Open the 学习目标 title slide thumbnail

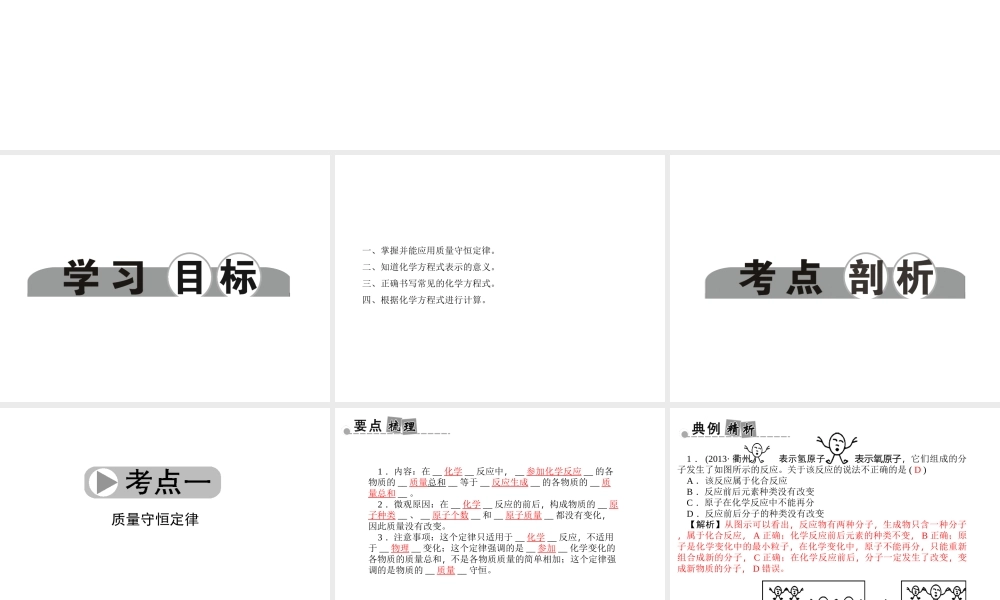coord(165,278)
